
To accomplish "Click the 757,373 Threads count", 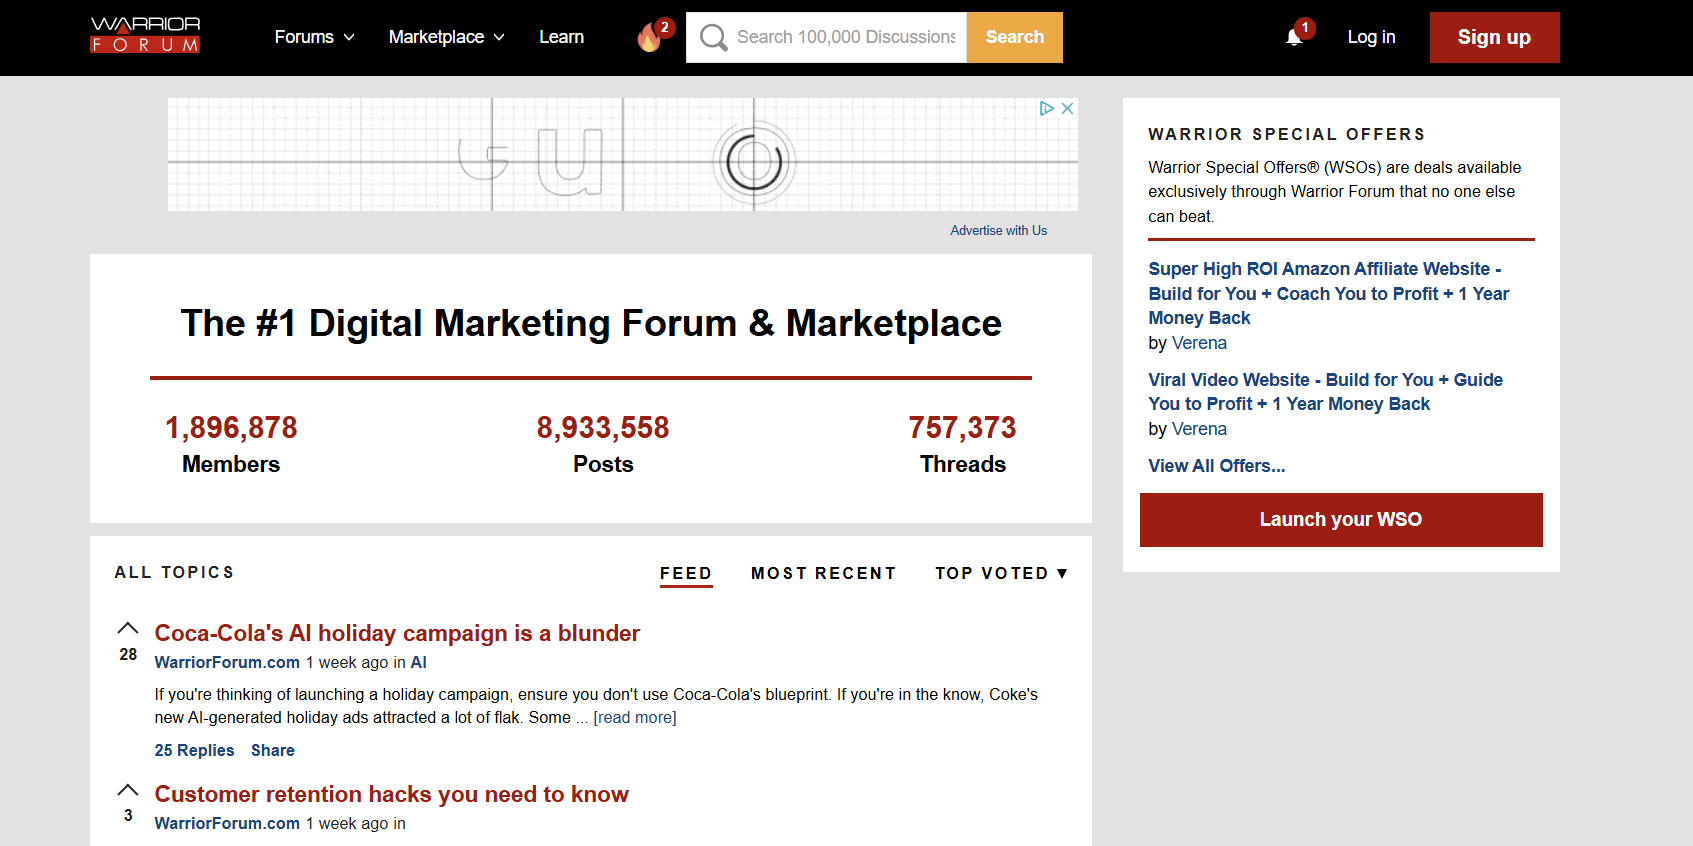I will click(962, 428).
